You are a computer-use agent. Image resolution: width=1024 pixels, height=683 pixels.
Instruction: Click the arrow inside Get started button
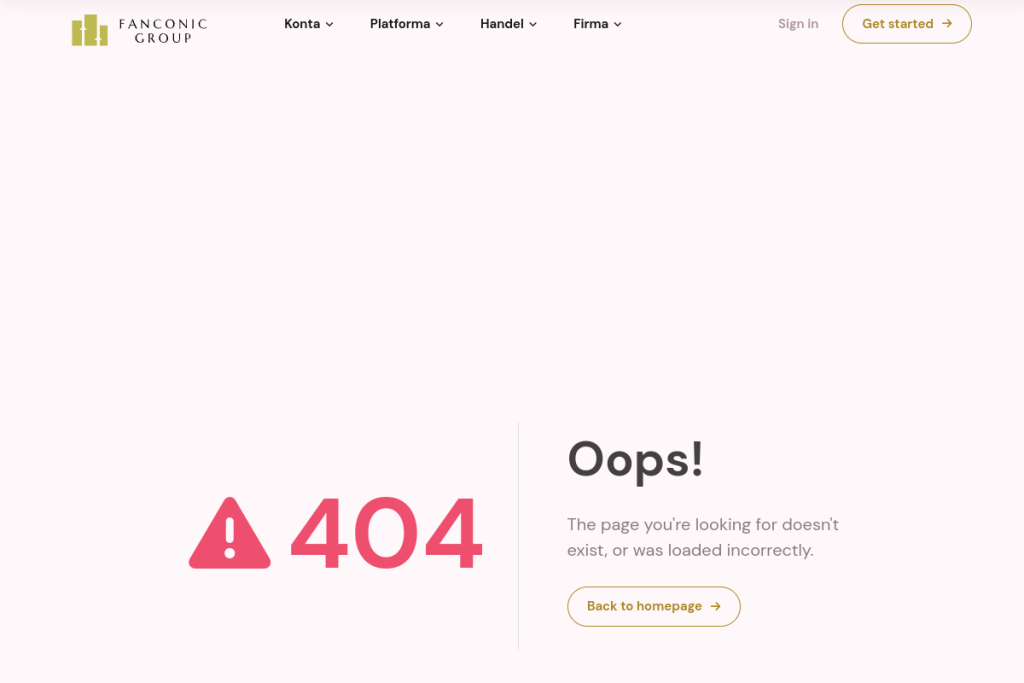click(x=947, y=24)
